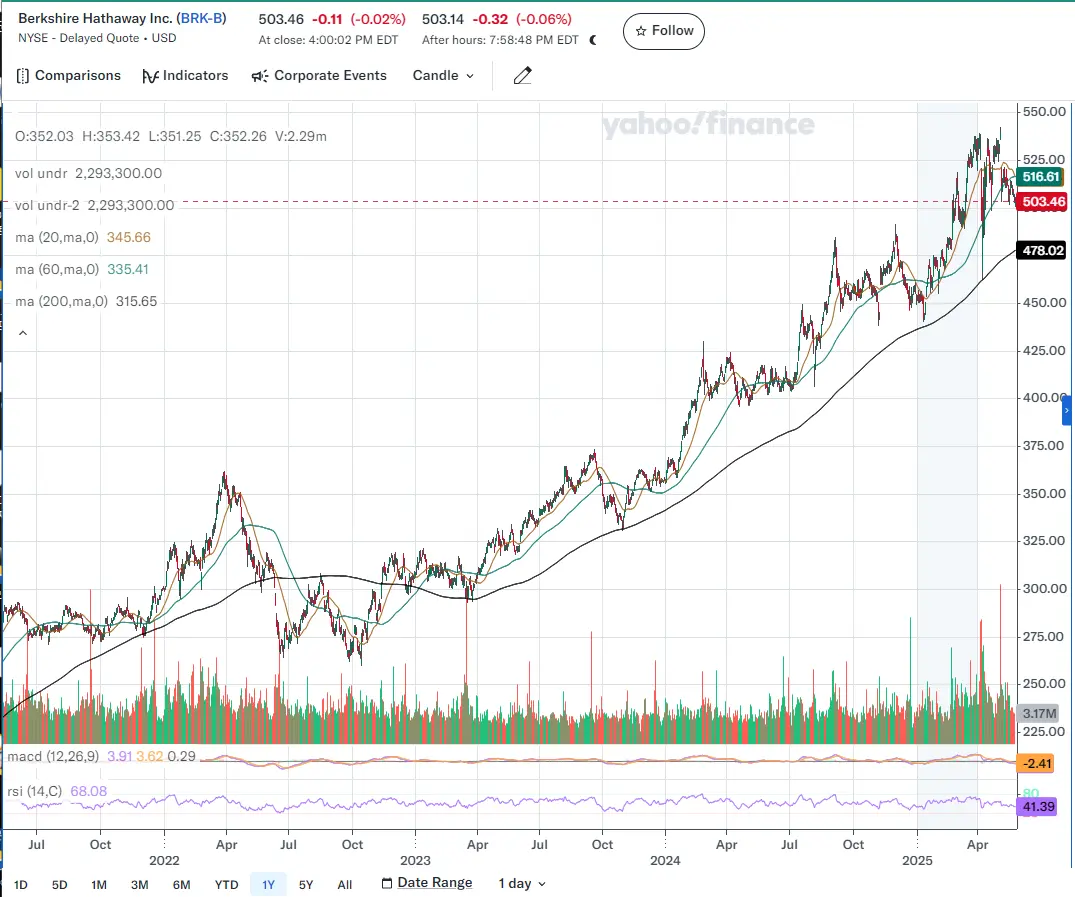Image resolution: width=1075 pixels, height=897 pixels.
Task: Click the vol undr legend entry
Action: click(x=88, y=174)
